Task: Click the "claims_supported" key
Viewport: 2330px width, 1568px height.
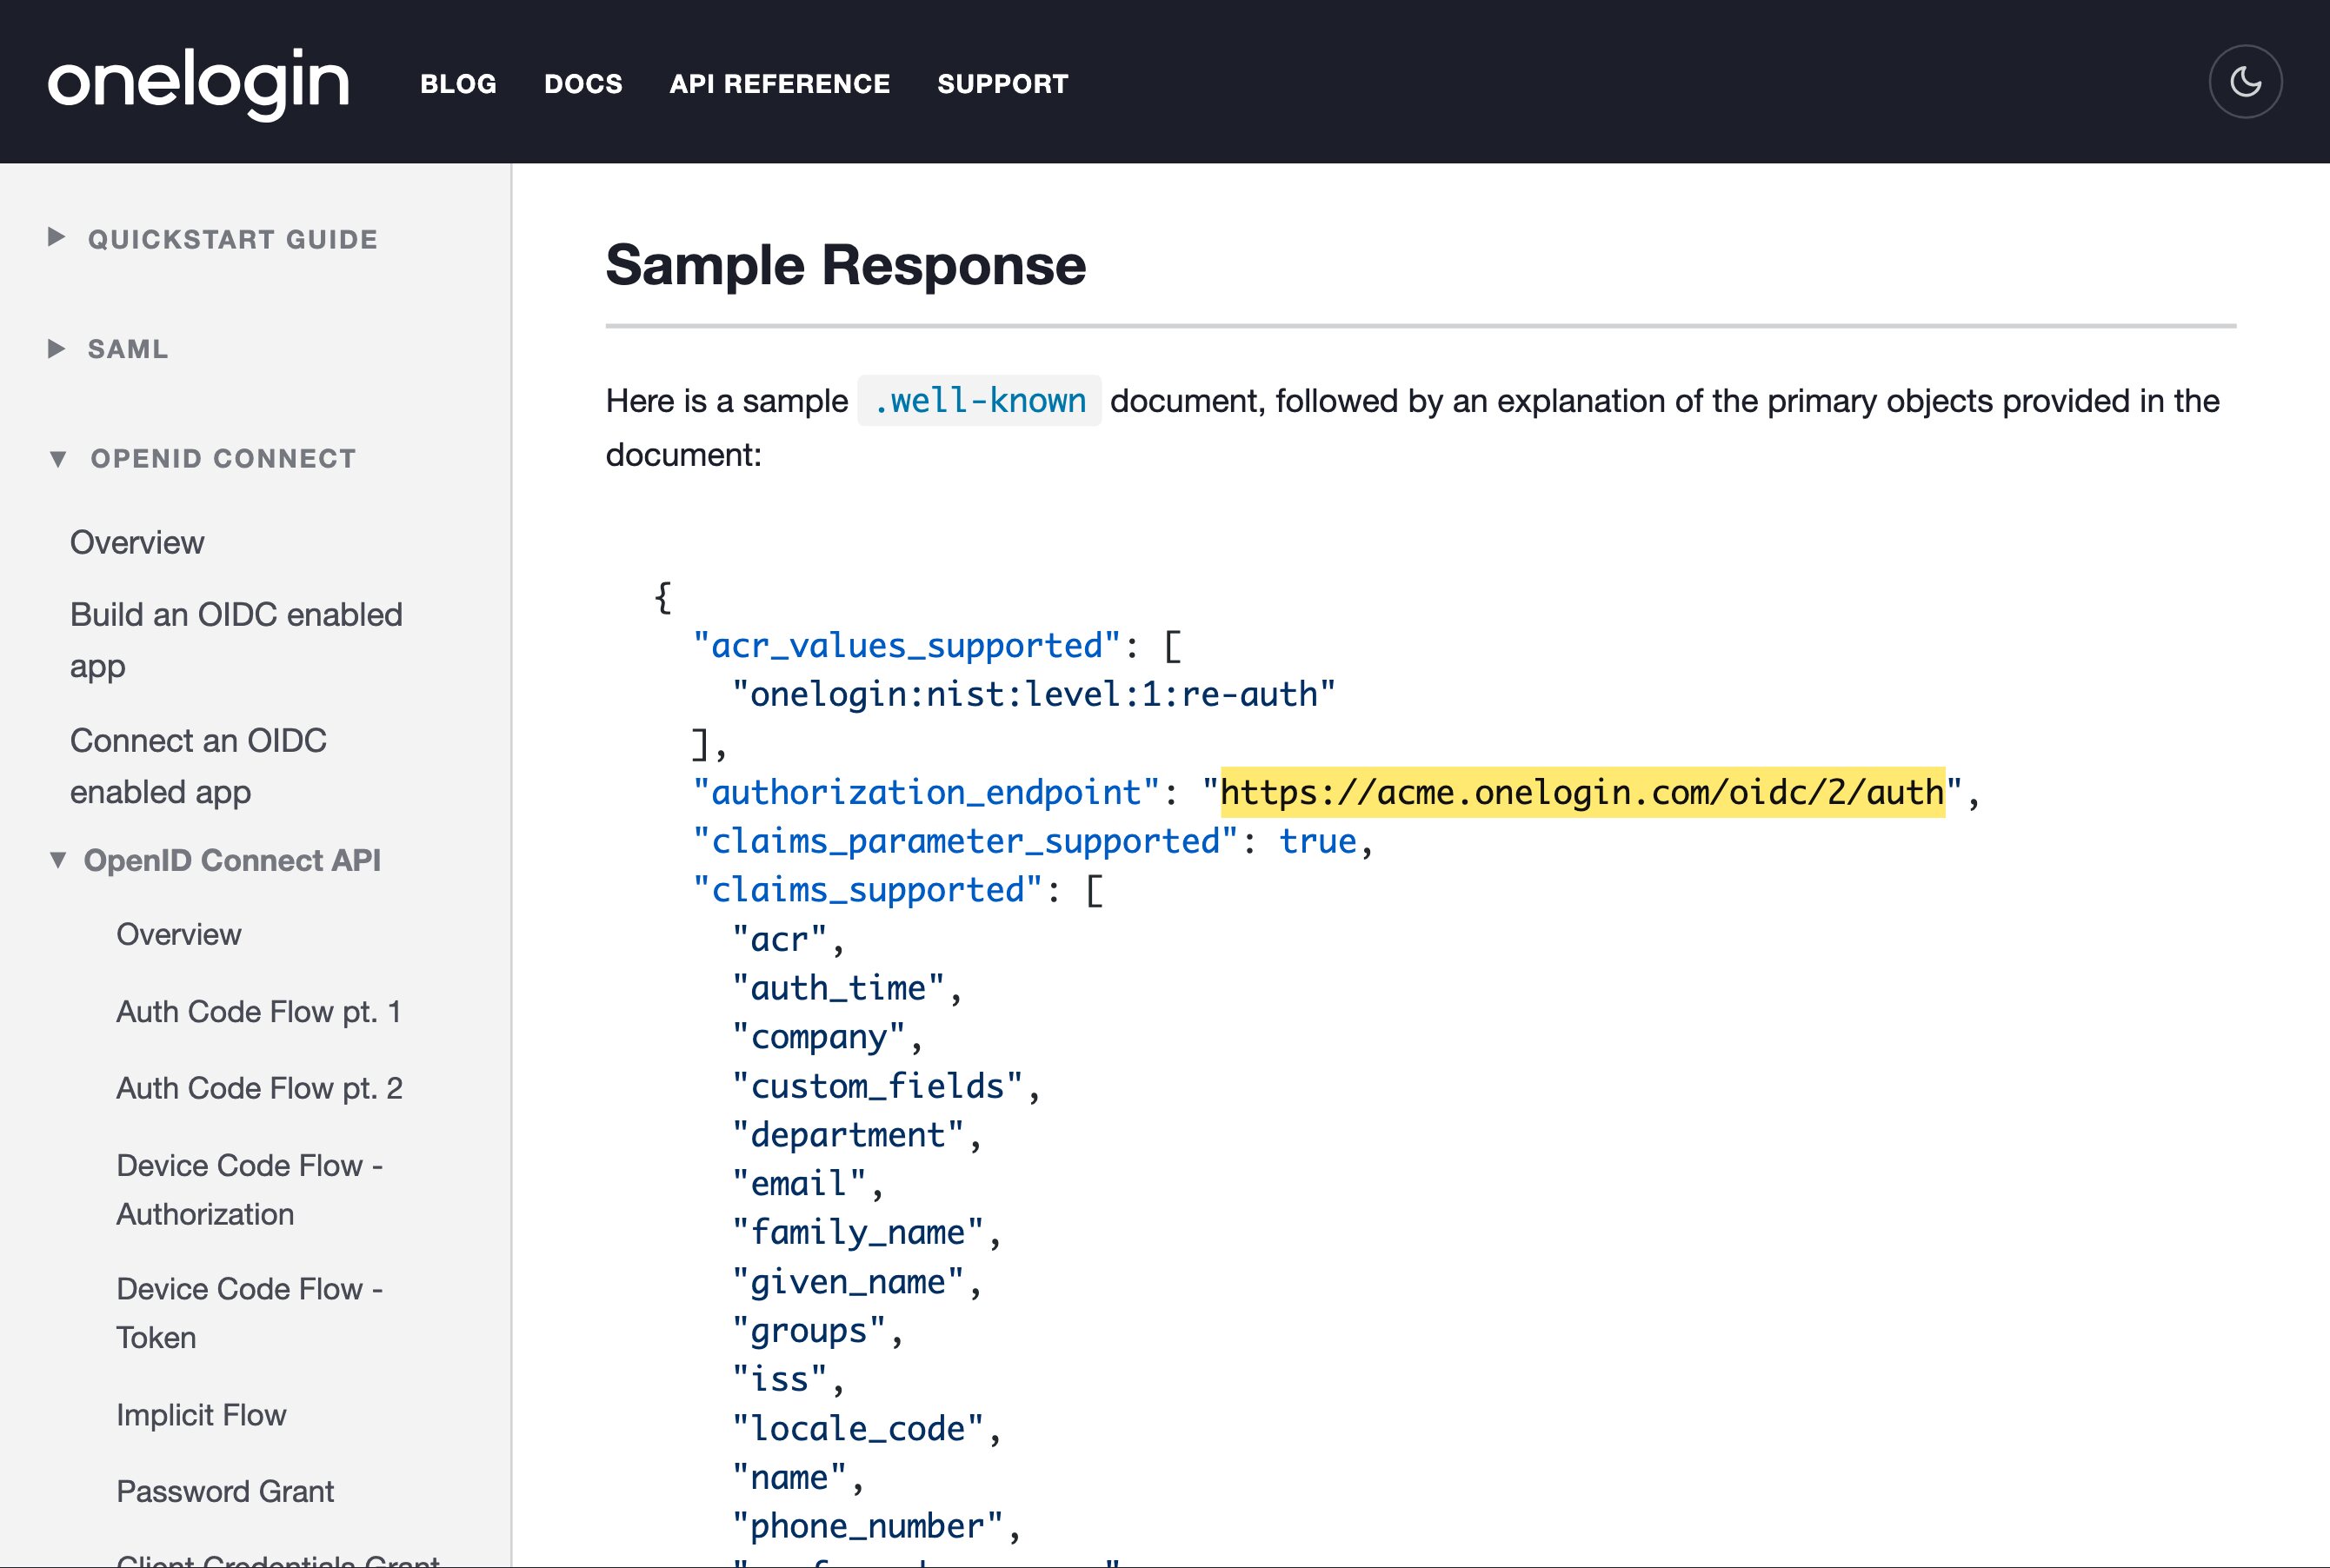Action: (868, 890)
